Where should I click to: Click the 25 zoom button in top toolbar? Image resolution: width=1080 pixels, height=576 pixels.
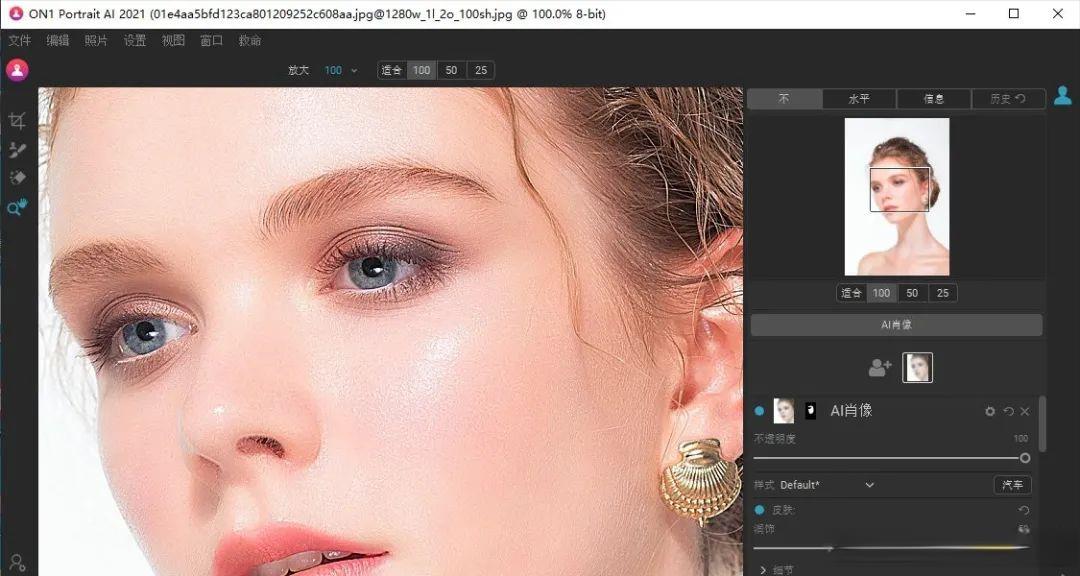(481, 70)
